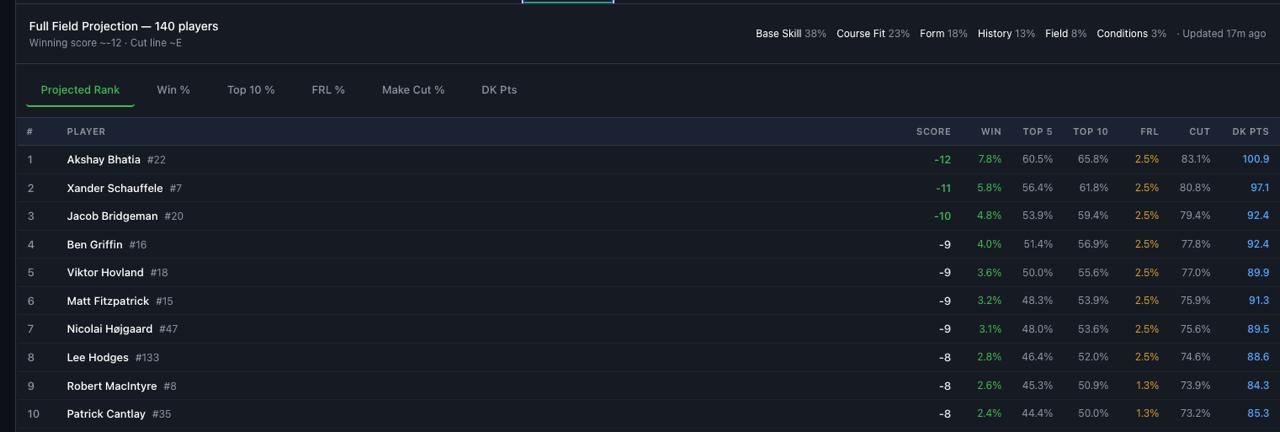The image size is (1280, 432).
Task: Click Jacob Bridgeman's name
Action: click(x=112, y=216)
